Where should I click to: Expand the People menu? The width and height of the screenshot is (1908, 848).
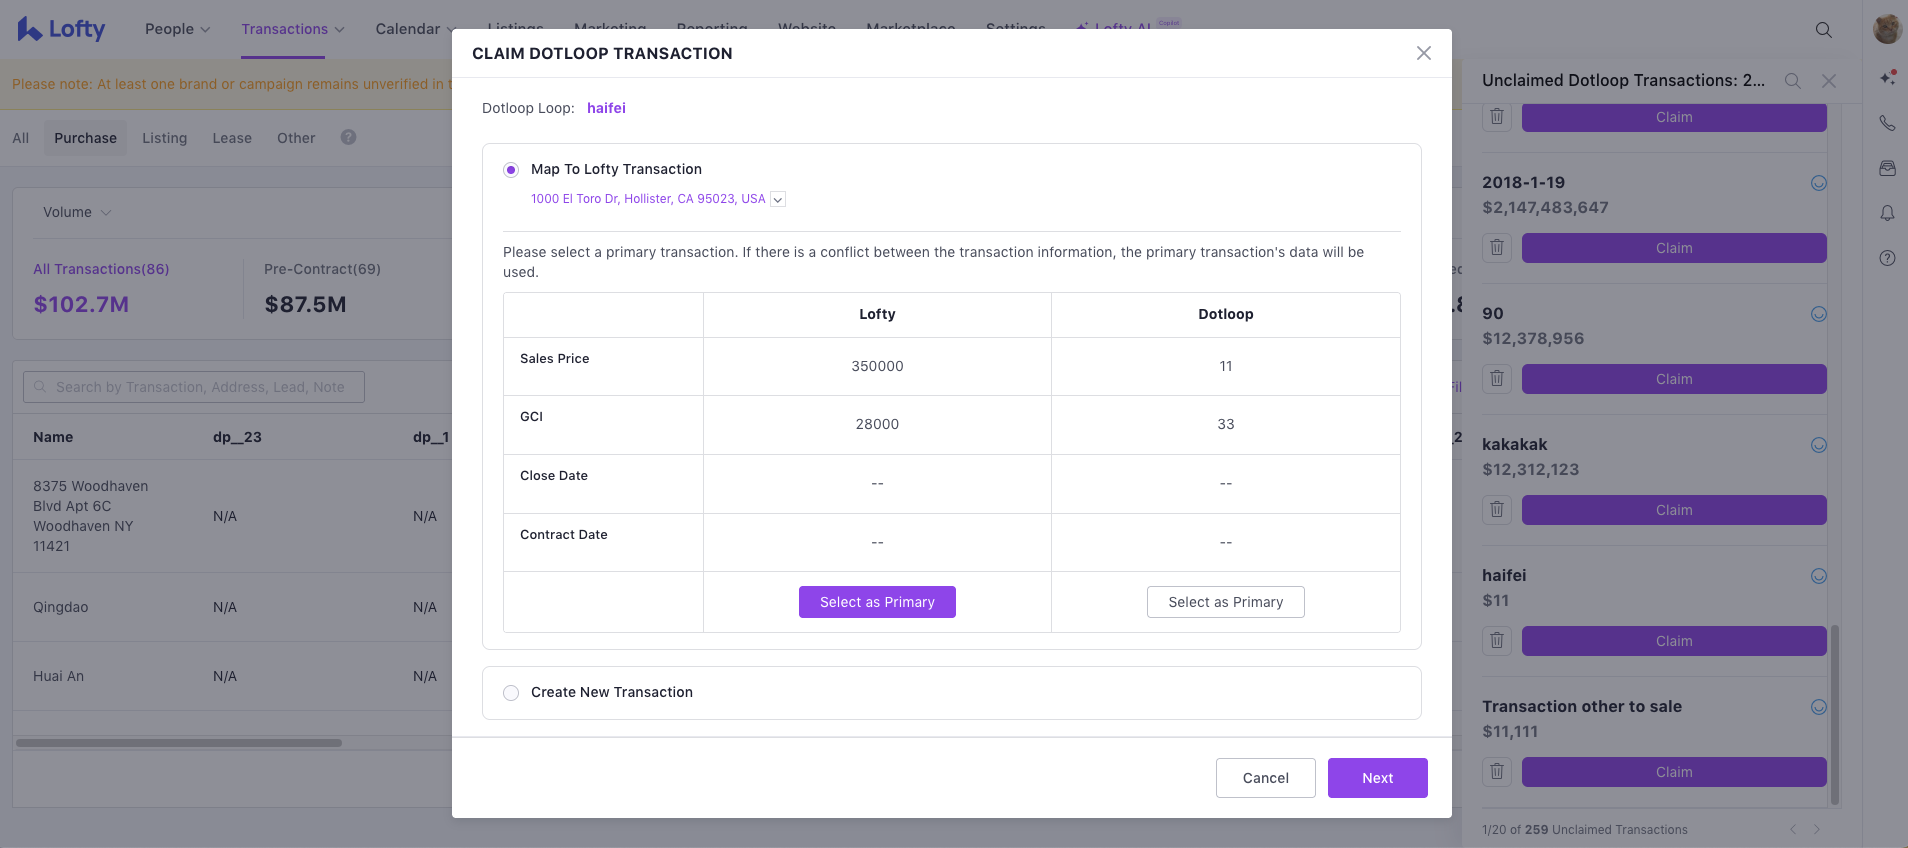click(x=177, y=29)
